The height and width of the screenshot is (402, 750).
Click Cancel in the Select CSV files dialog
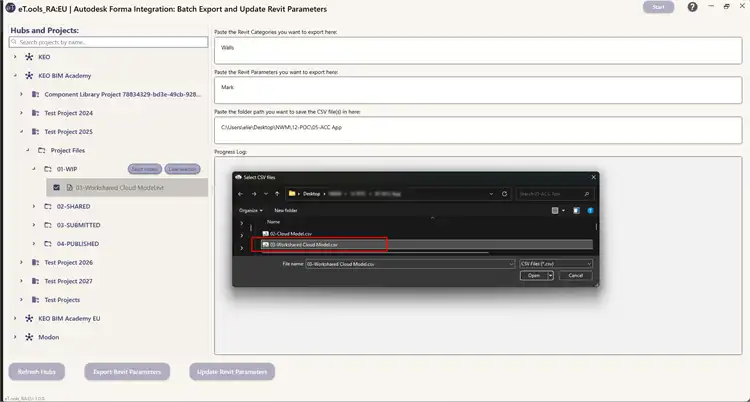(575, 275)
